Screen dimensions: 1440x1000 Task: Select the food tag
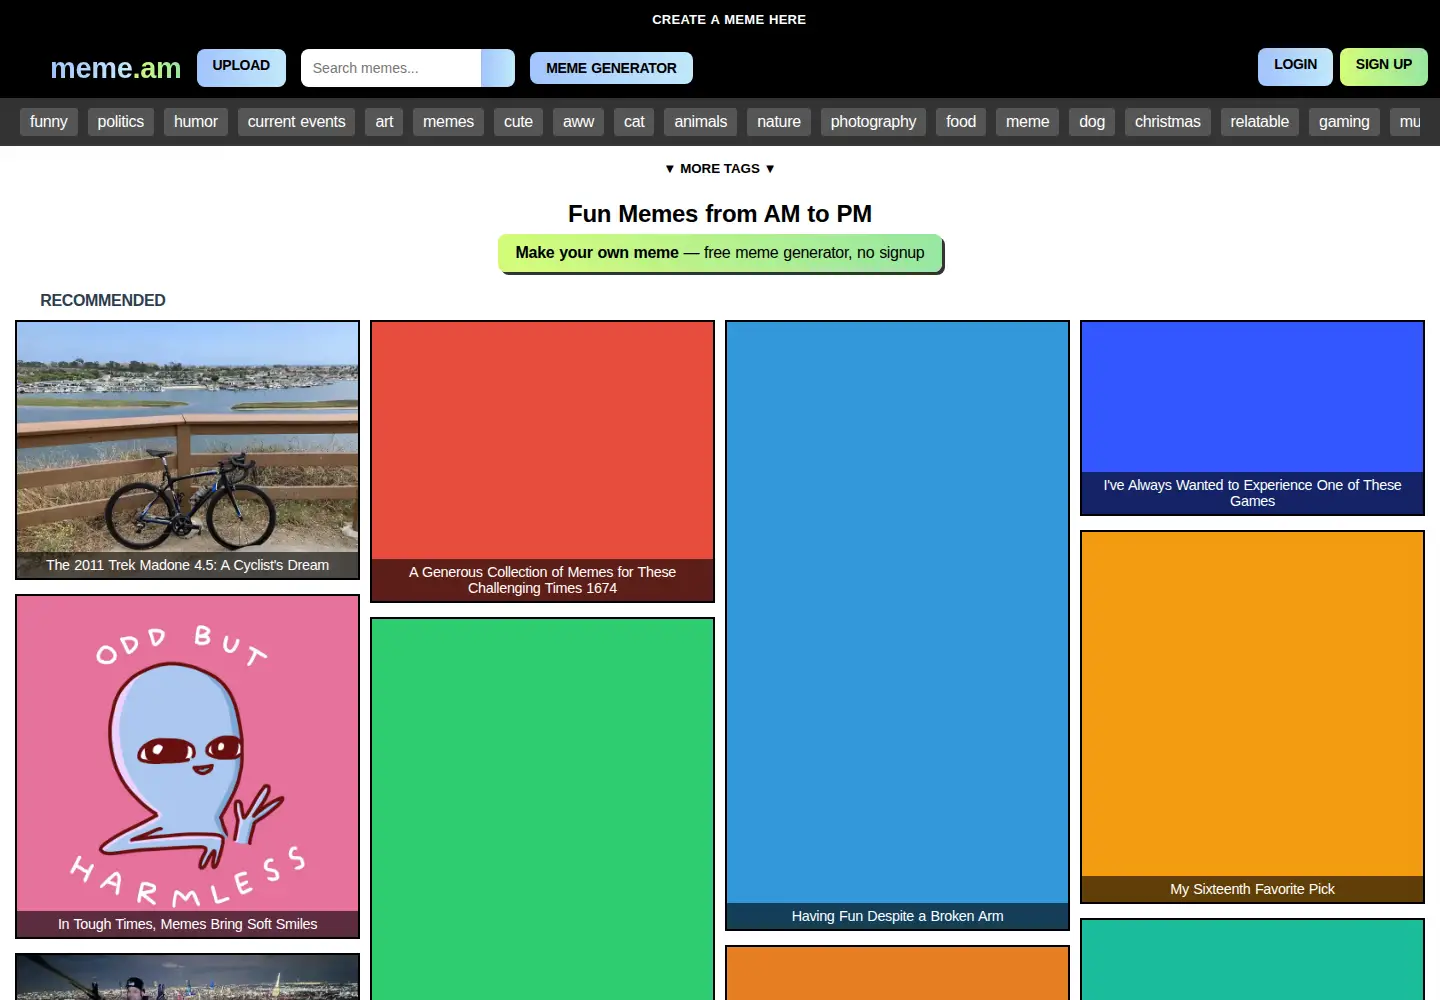[x=961, y=122]
